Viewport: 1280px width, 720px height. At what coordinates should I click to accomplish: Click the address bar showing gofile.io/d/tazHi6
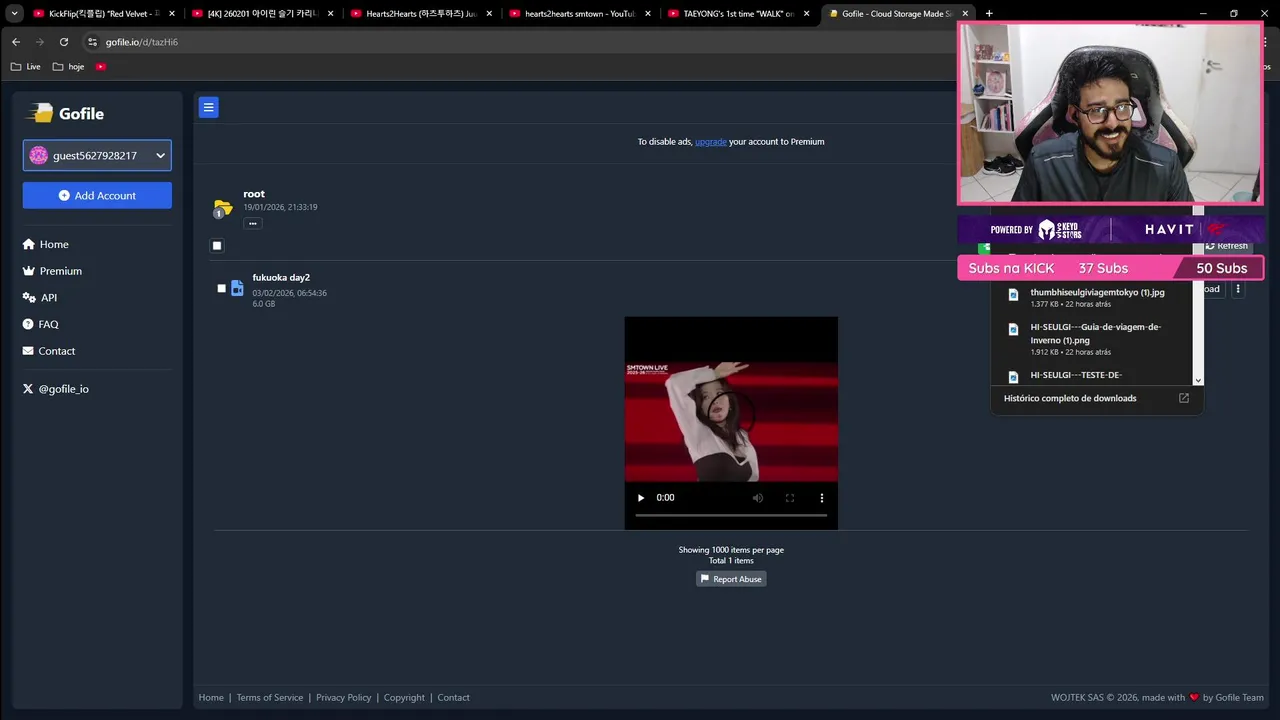click(141, 42)
